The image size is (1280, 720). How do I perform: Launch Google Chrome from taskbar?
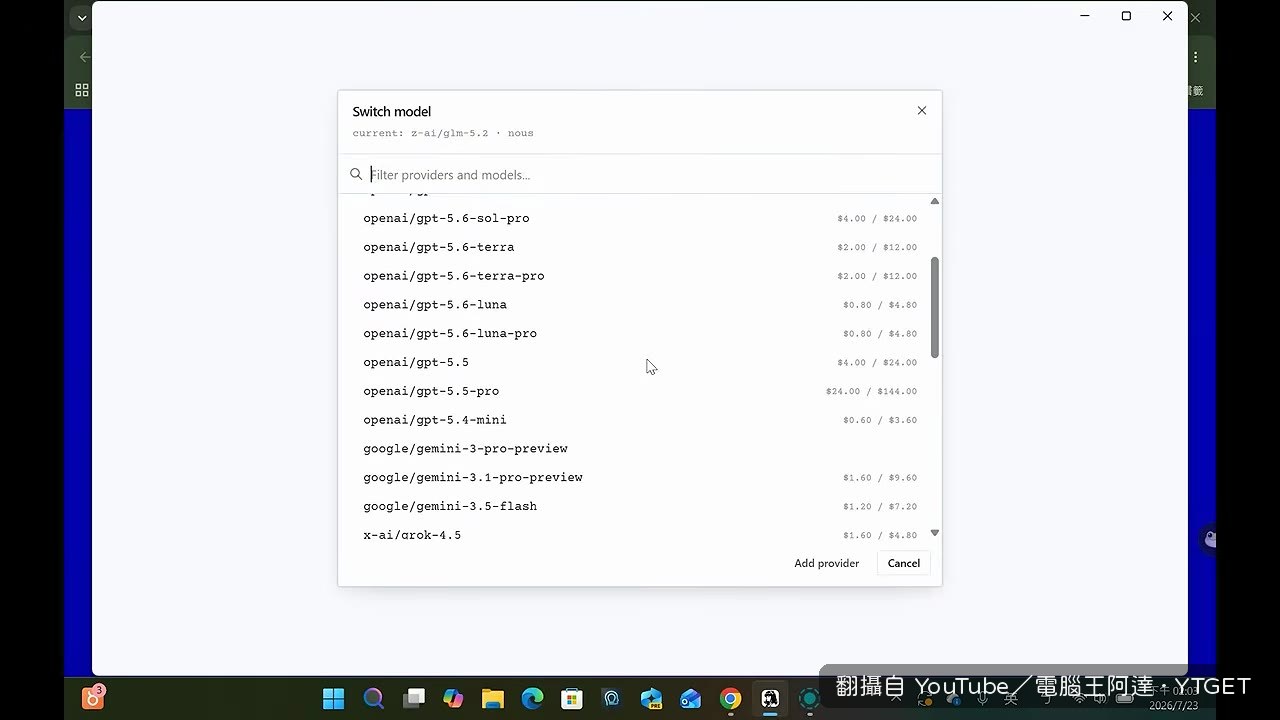pos(730,698)
